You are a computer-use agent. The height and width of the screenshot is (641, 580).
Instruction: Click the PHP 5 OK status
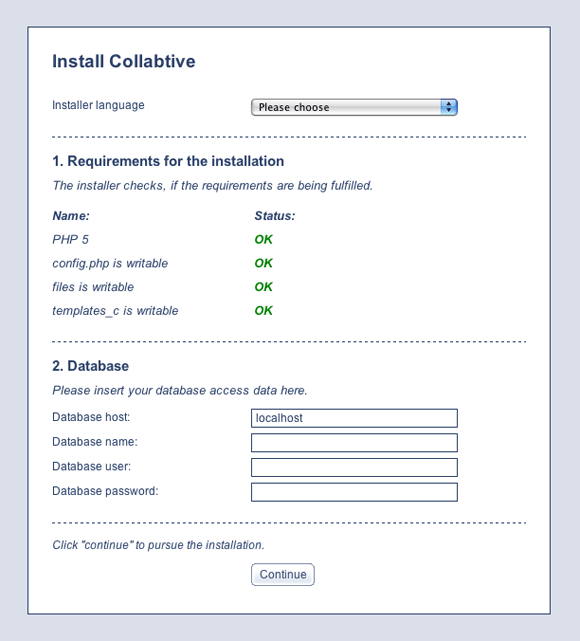[x=264, y=239]
